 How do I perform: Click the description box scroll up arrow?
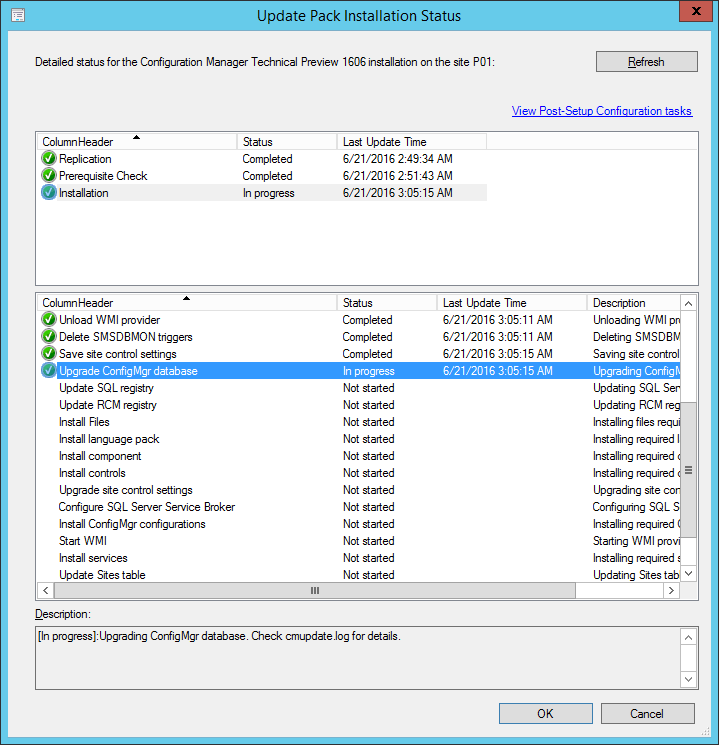tap(688, 637)
